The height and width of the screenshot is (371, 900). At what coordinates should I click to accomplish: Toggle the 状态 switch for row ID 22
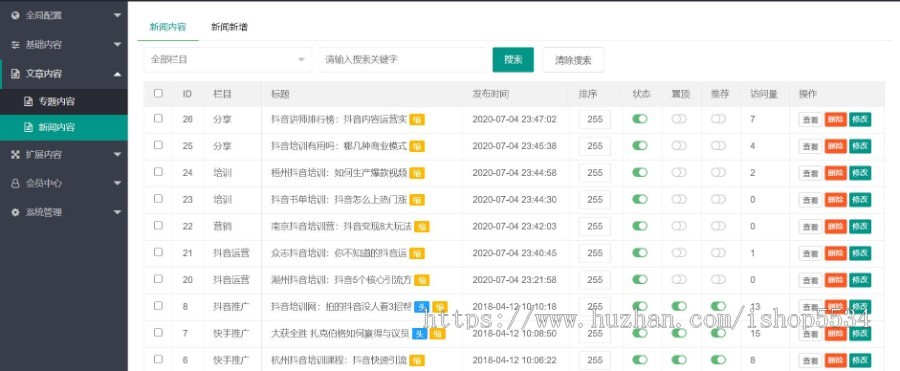pyautogui.click(x=640, y=226)
